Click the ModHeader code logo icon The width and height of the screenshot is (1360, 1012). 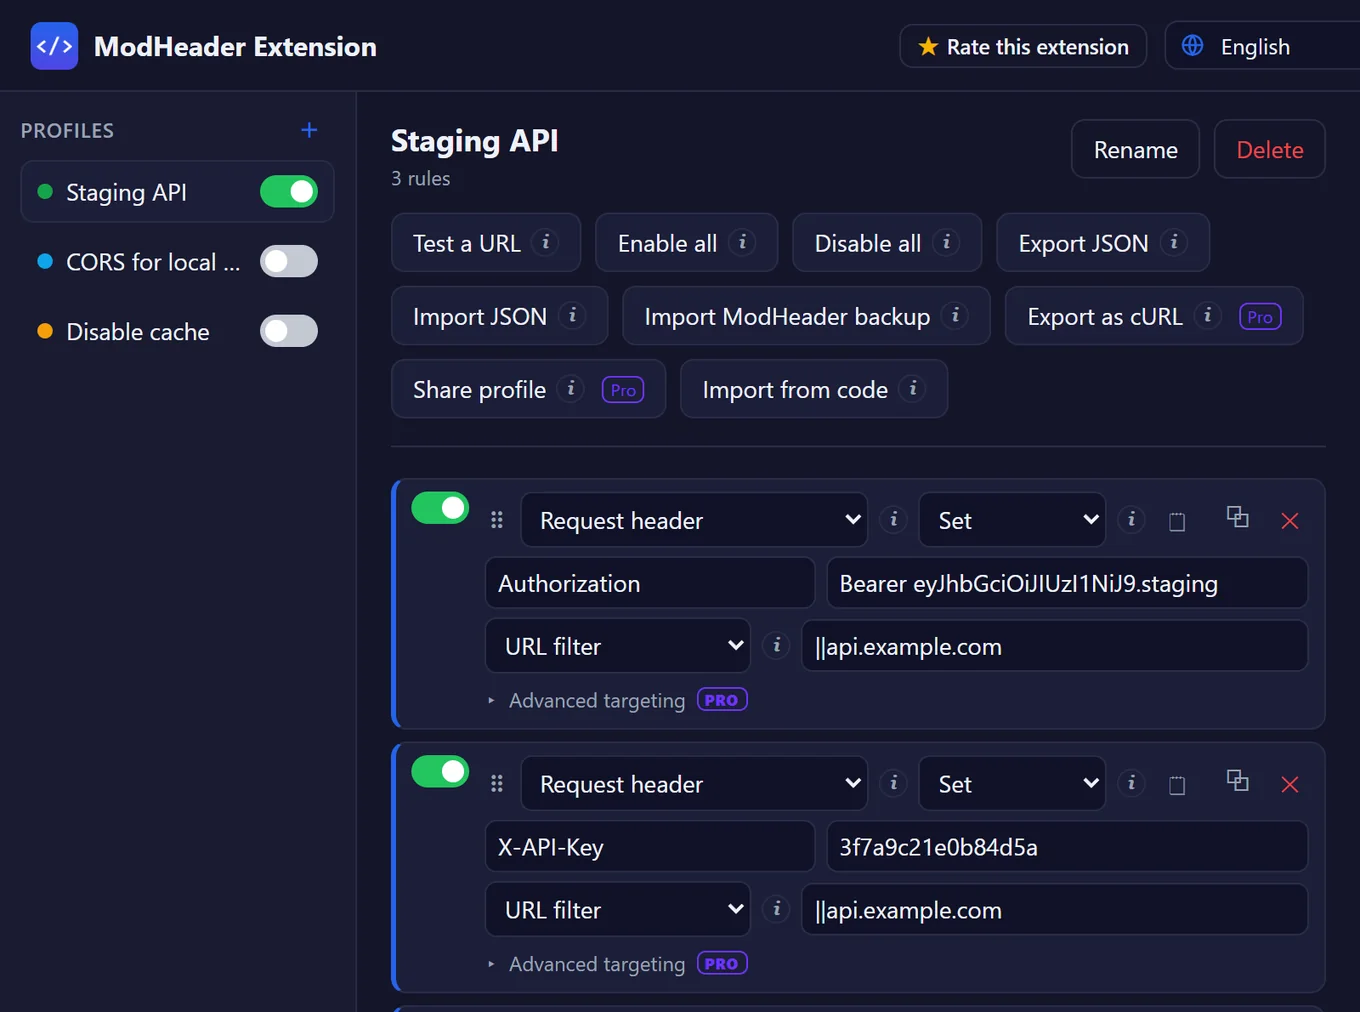[54, 46]
